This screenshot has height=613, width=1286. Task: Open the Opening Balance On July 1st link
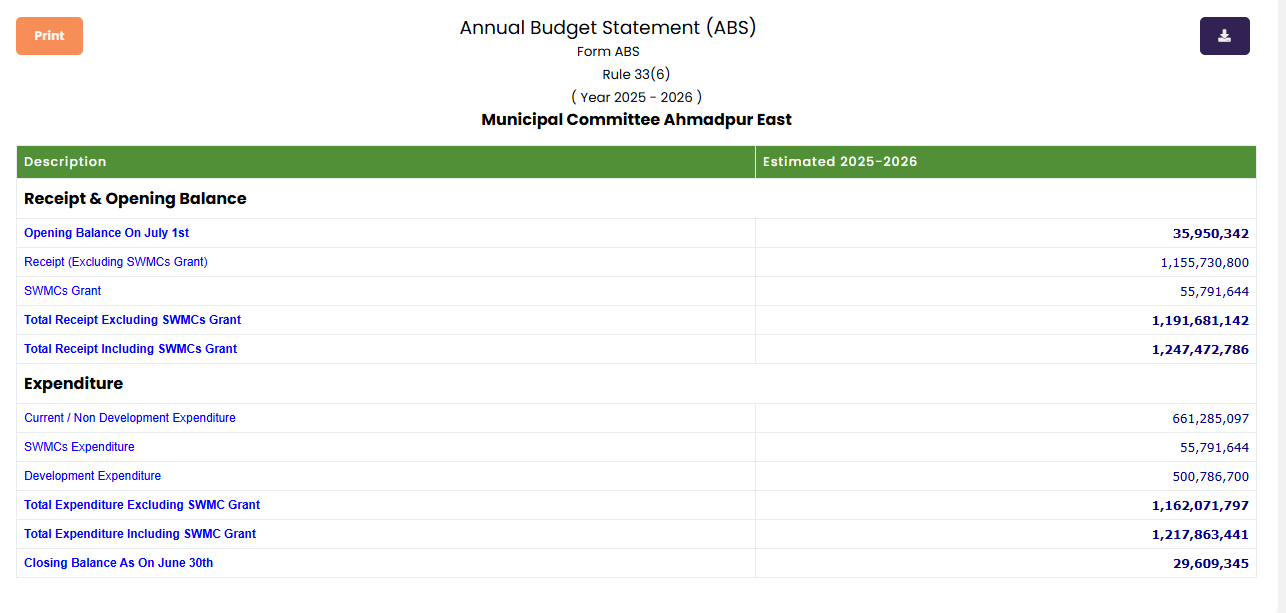[106, 233]
